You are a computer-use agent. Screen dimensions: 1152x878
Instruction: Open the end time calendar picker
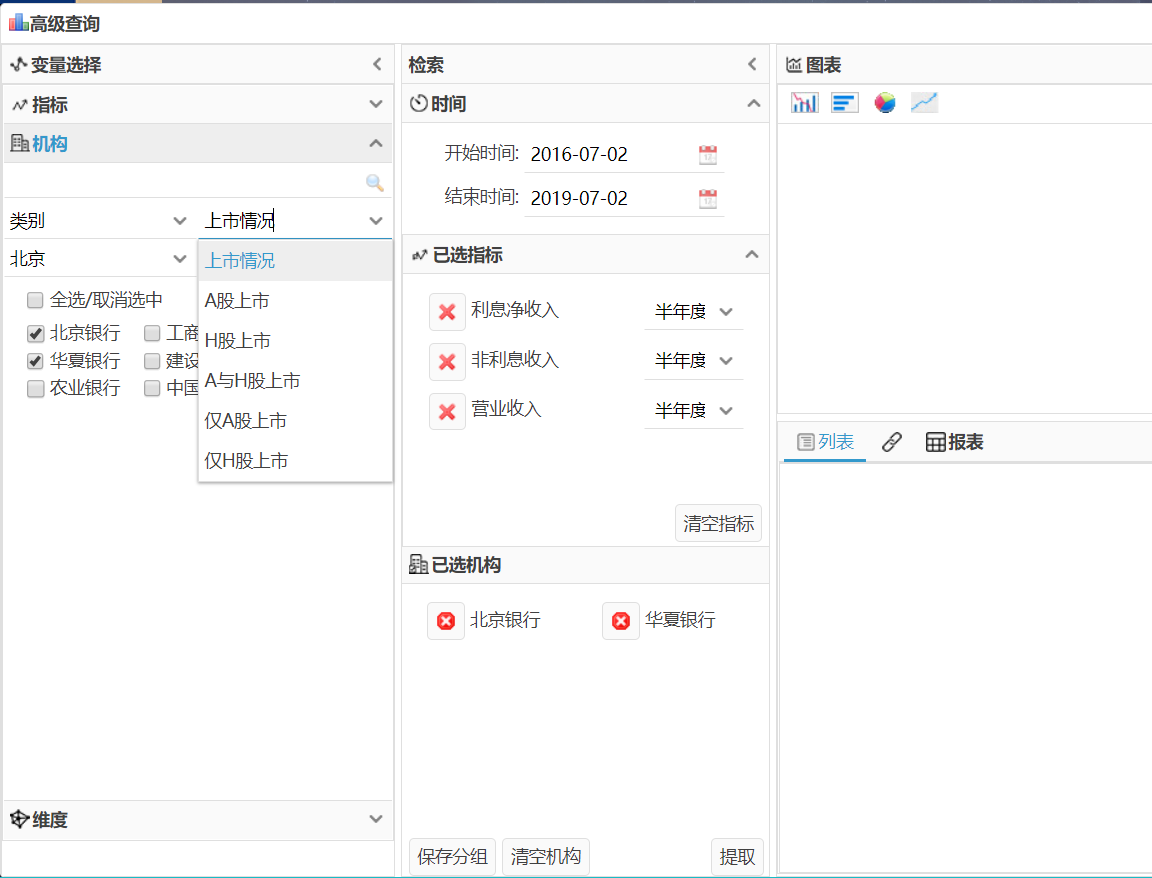[x=708, y=199]
